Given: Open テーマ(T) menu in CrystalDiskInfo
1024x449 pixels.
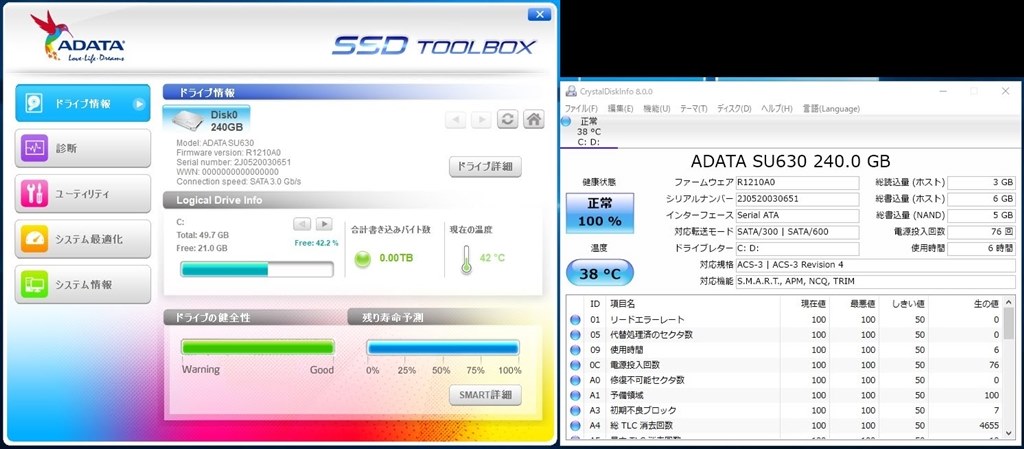Looking at the screenshot, I should click(x=694, y=108).
